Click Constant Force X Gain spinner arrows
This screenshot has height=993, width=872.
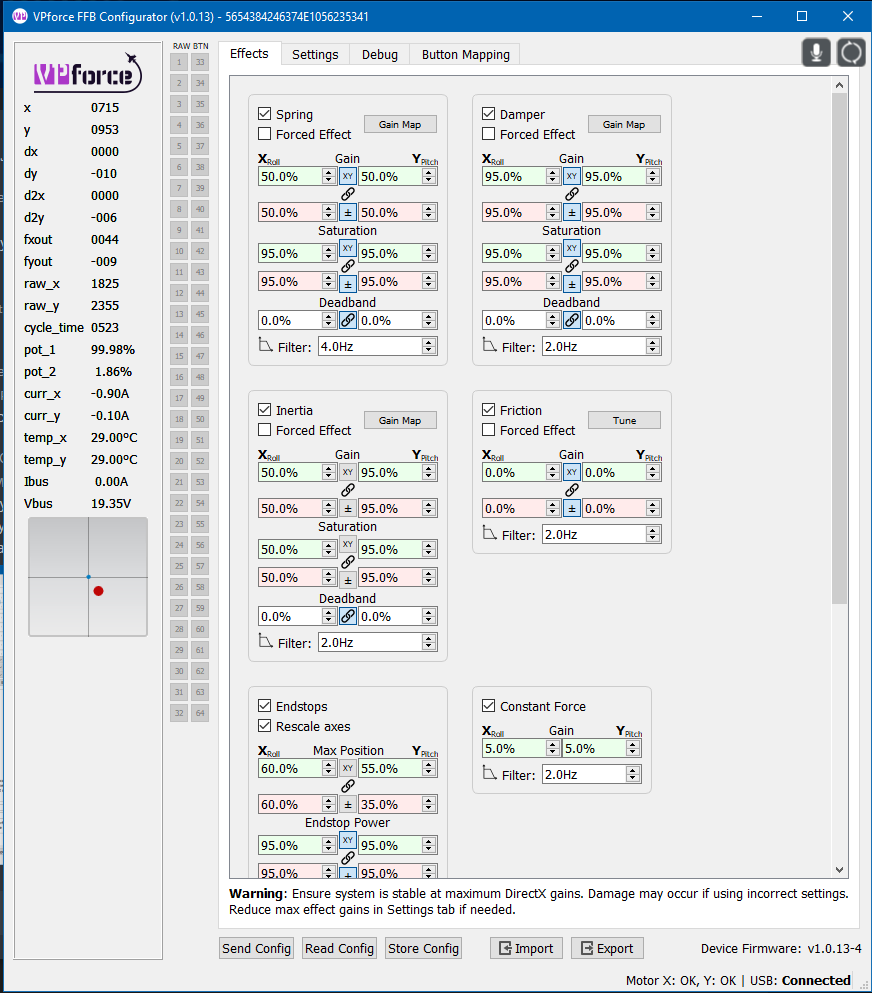tap(553, 748)
